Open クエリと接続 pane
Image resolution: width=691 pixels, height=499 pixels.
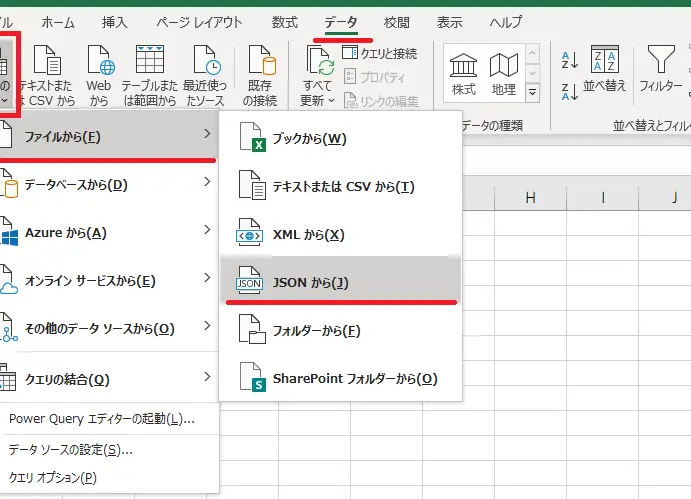[x=379, y=53]
